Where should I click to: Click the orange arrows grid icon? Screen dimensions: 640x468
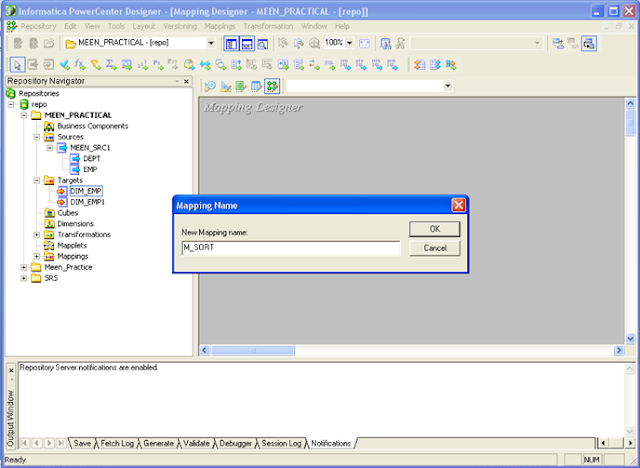(419, 64)
